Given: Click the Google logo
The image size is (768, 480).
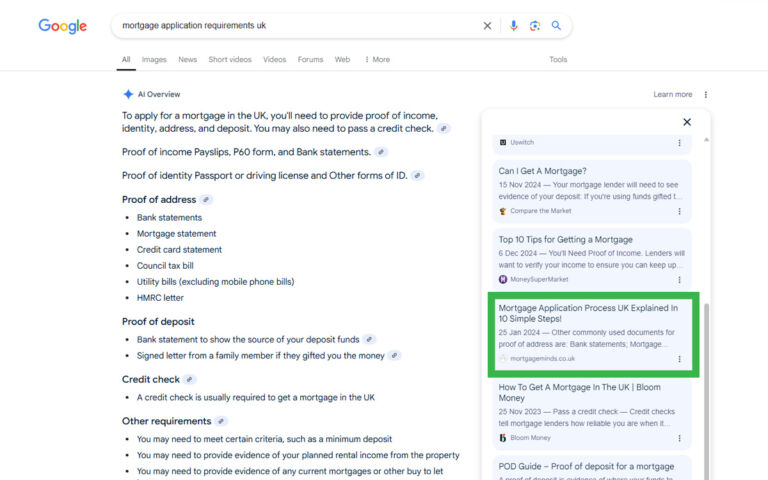Looking at the screenshot, I should (x=63, y=26).
